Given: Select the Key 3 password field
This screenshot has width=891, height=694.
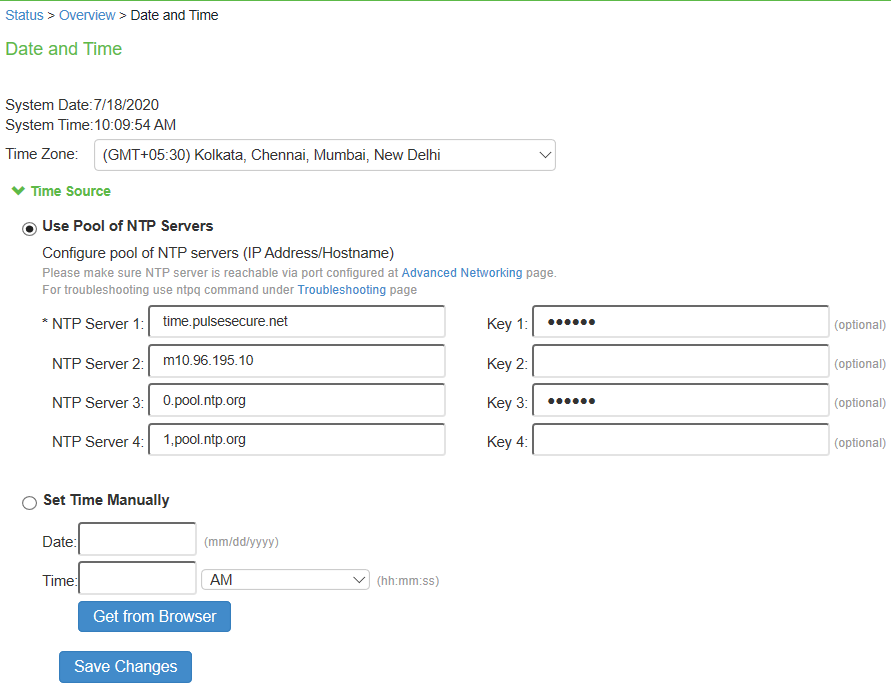Looking at the screenshot, I should (x=680, y=401).
